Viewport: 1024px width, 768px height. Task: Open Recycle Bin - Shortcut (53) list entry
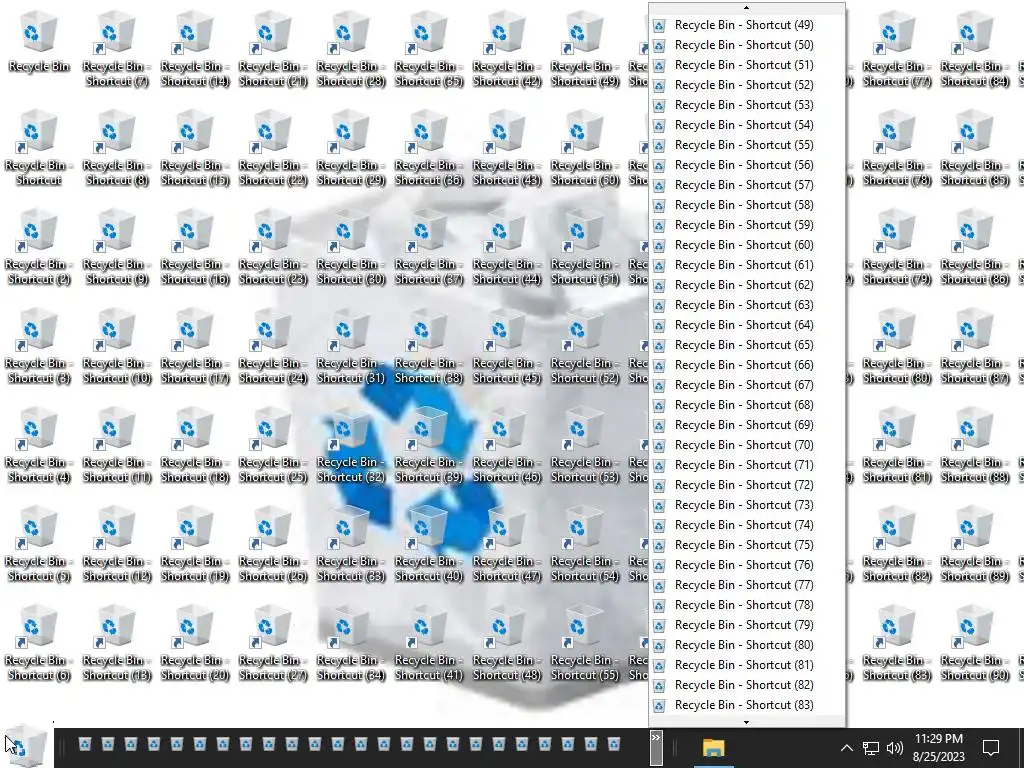pyautogui.click(x=746, y=105)
